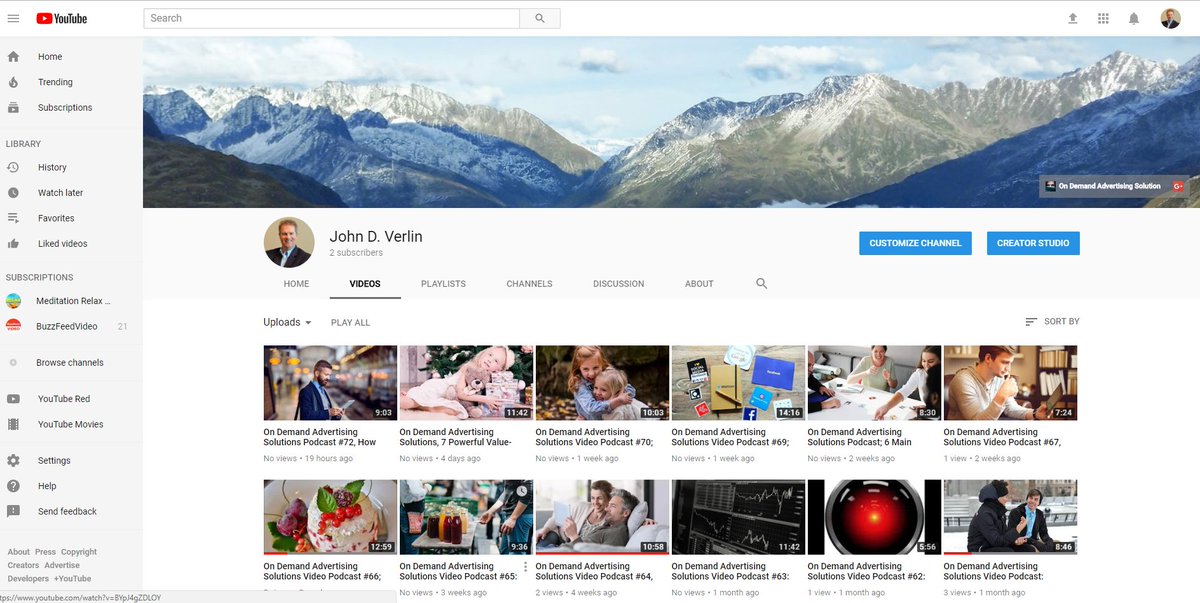Open the notifications bell
Viewport: 1200px width, 603px height.
click(x=1134, y=18)
